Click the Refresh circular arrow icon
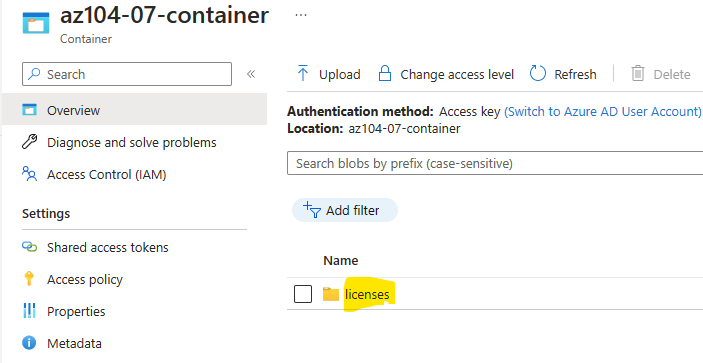The height and width of the screenshot is (363, 703). tap(538, 73)
